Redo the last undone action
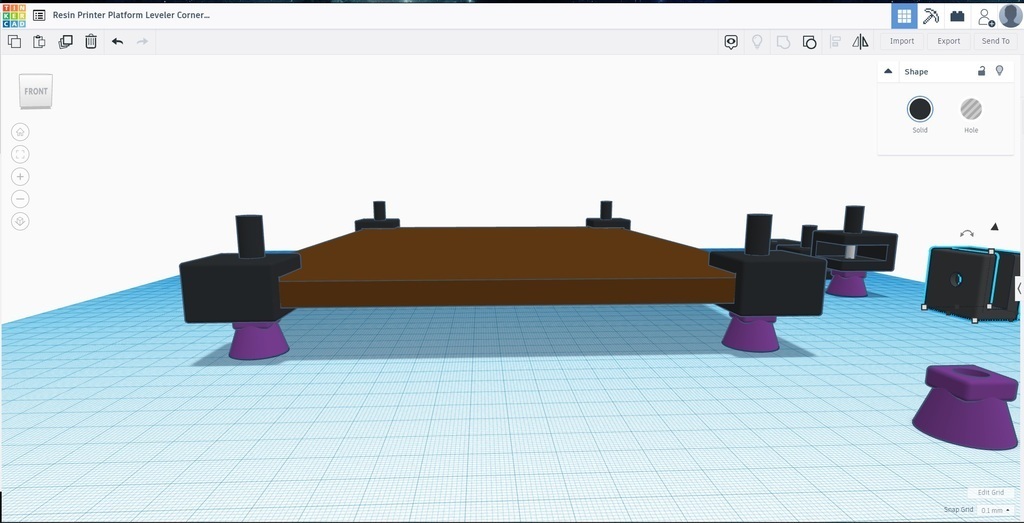The image size is (1024, 523). click(142, 42)
